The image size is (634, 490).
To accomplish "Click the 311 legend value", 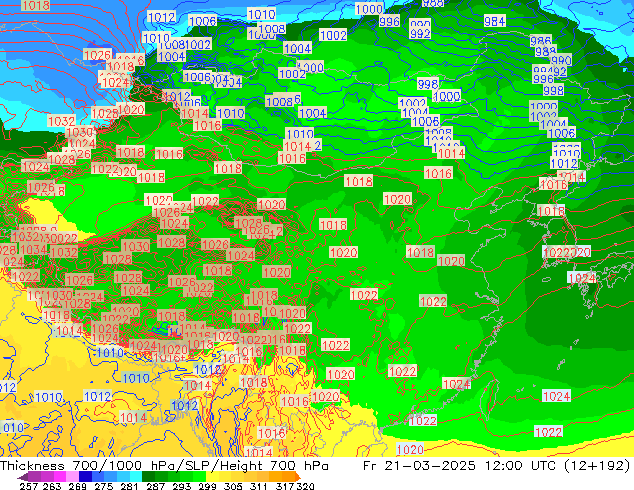I will (x=259, y=486).
